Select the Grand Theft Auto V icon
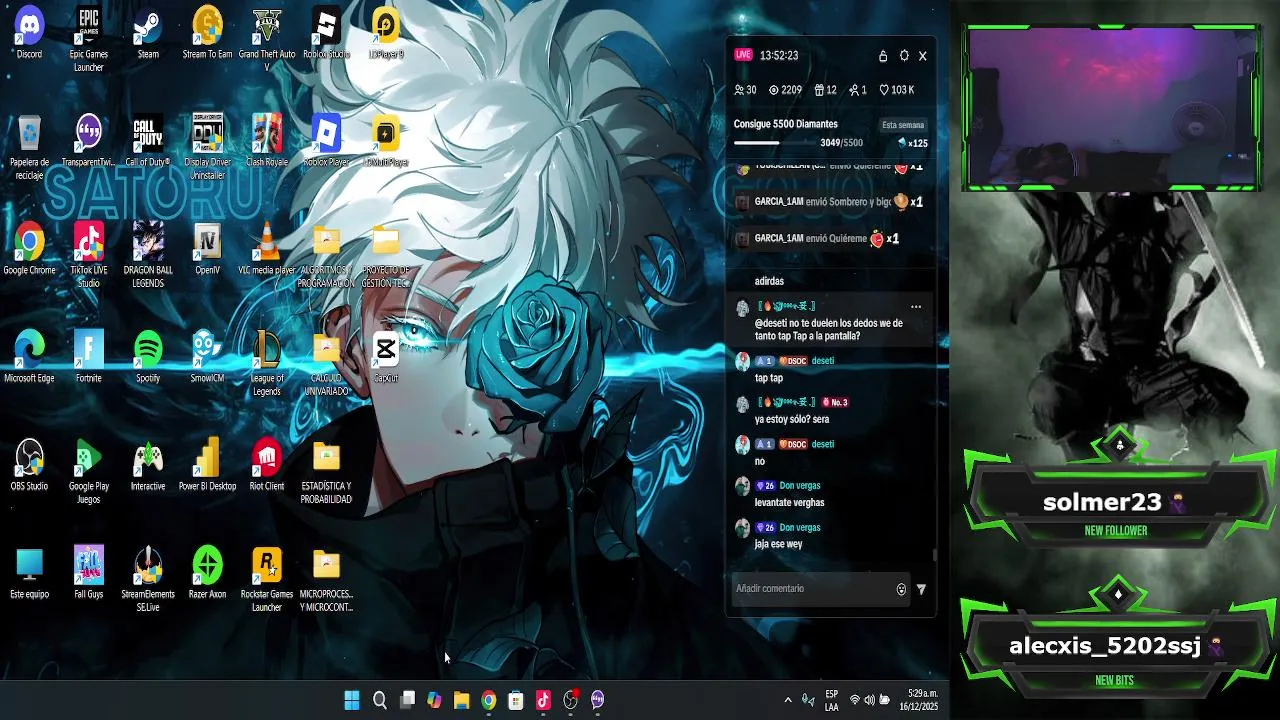This screenshot has width=1280, height=720. pyautogui.click(x=266, y=39)
